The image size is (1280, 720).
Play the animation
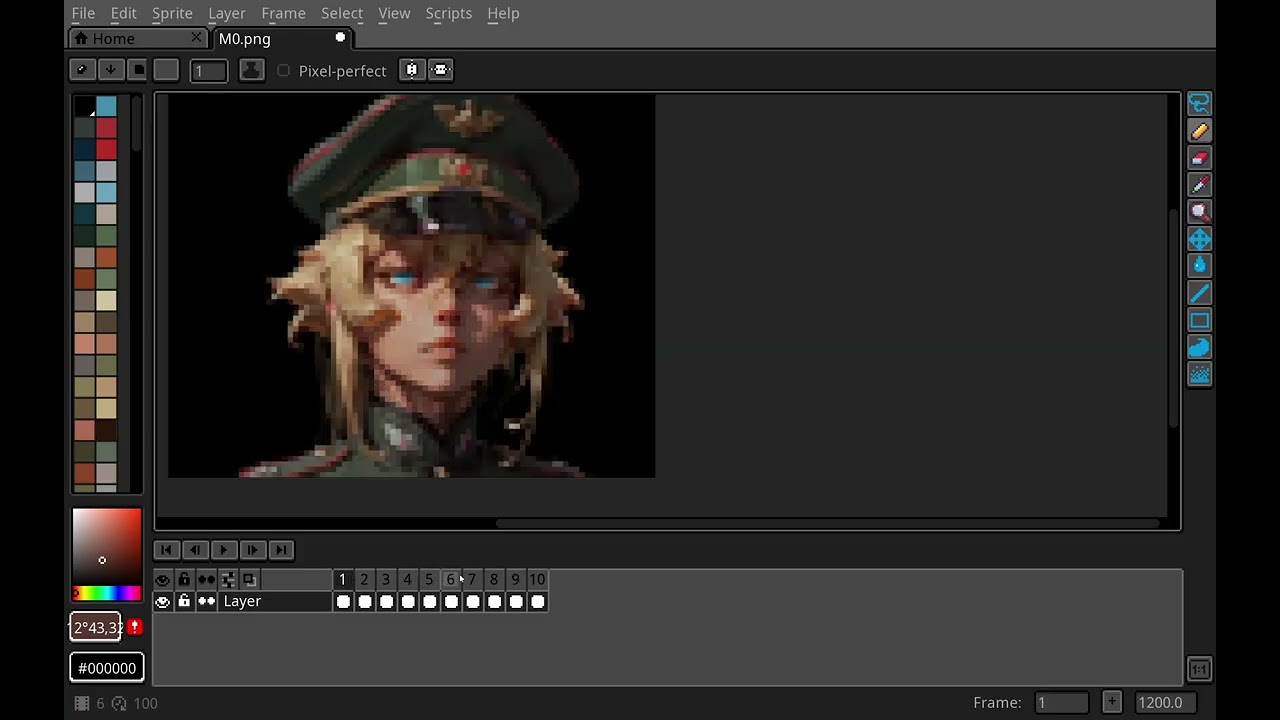click(224, 549)
